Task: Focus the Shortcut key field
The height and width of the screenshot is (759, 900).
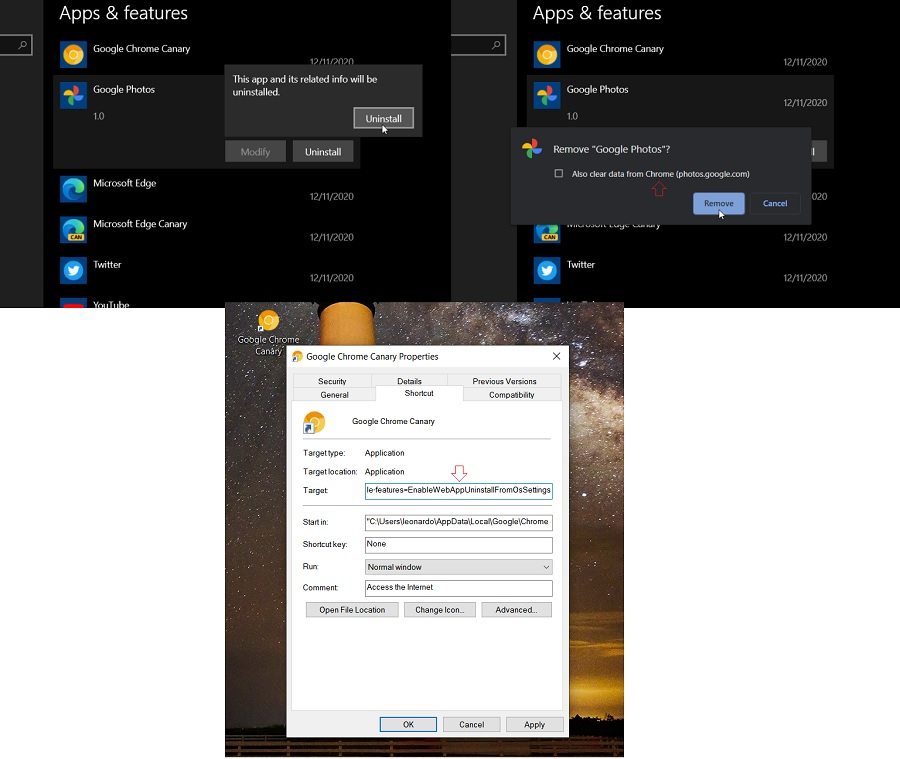Action: pyautogui.click(x=459, y=545)
